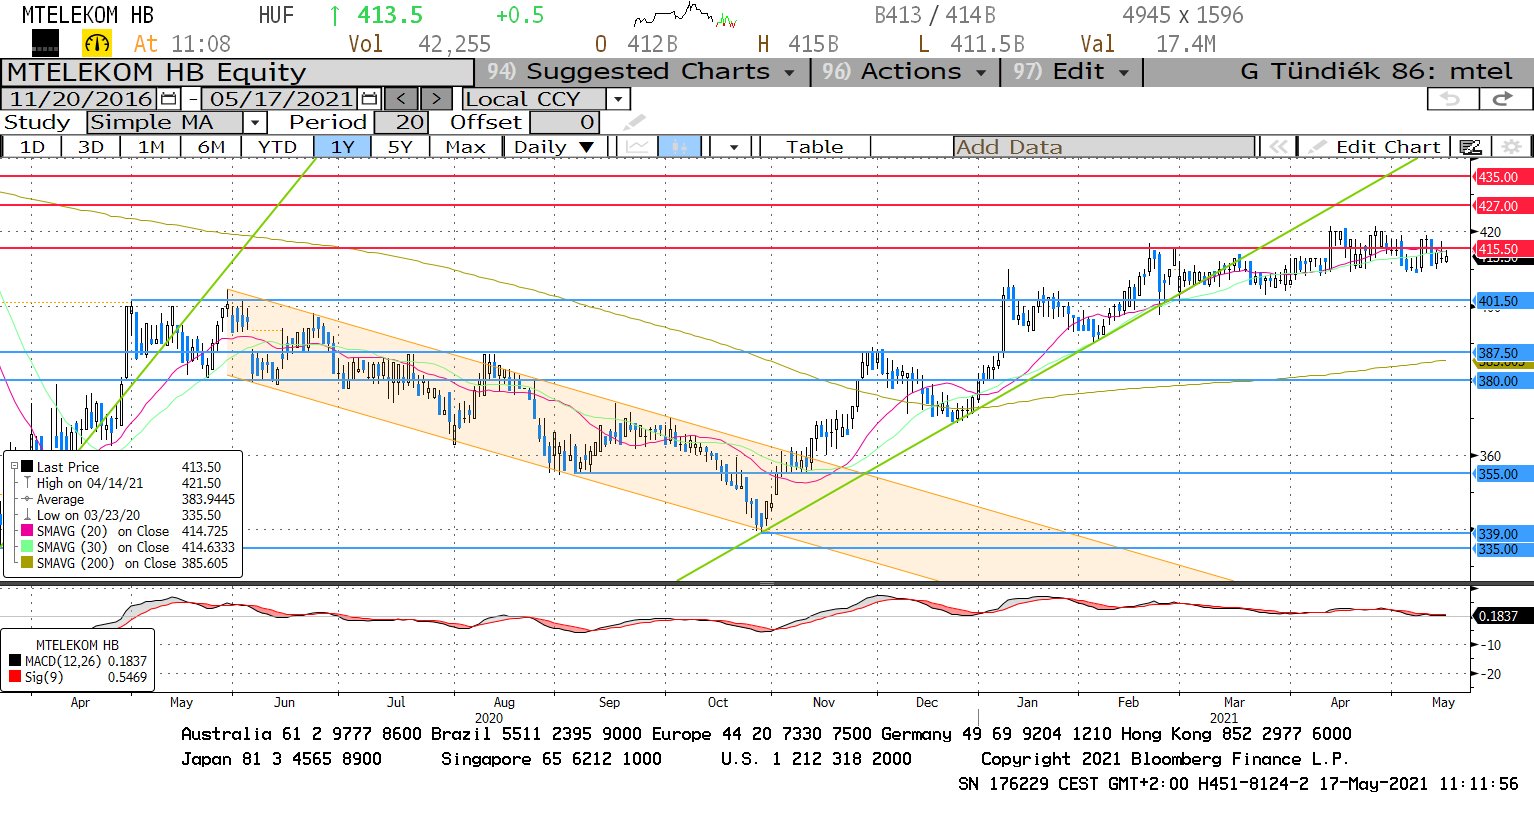Open the Suggested Charts menu
Image resolution: width=1534 pixels, height=813 pixels.
tap(641, 72)
